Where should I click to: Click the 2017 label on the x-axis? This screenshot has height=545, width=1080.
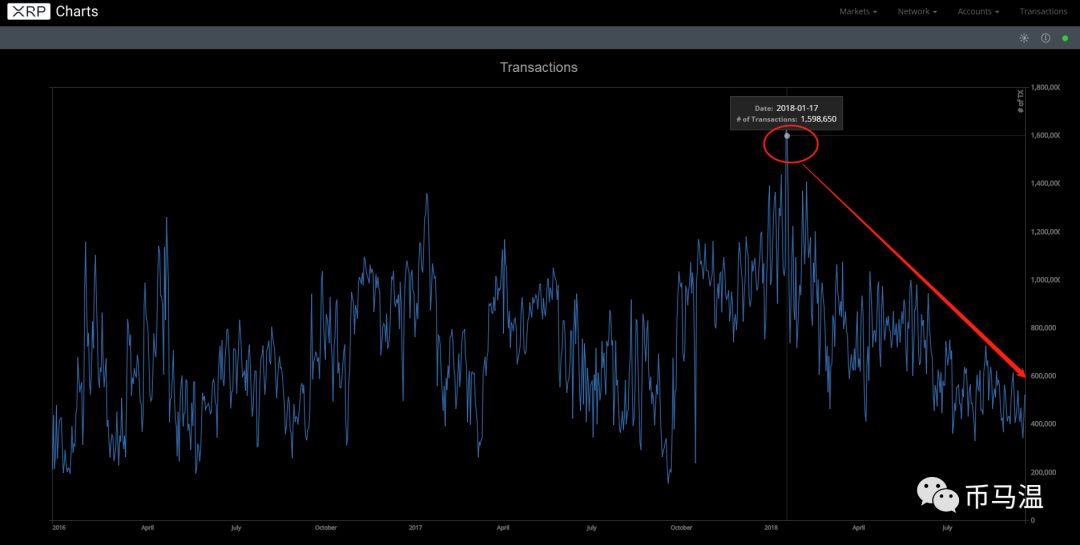point(414,526)
